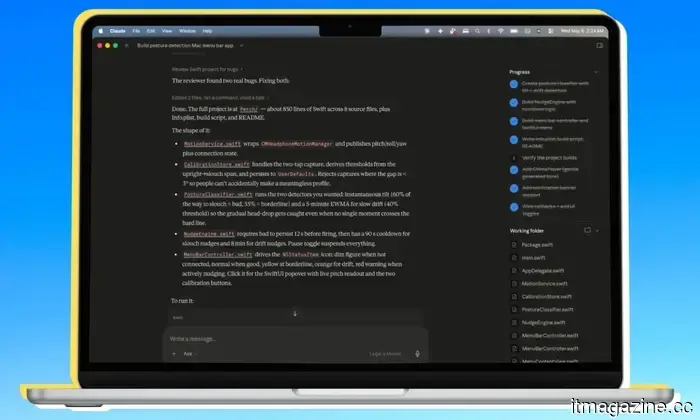The height and width of the screenshot is (420, 700).
Task: Select 'Verify the project builds' progress item
Action: 543,158
